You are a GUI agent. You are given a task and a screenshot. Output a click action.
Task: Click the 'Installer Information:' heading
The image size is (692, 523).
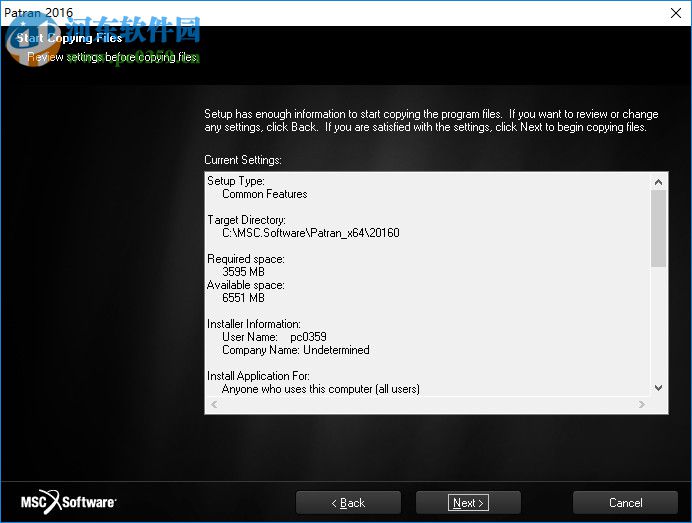(x=254, y=324)
